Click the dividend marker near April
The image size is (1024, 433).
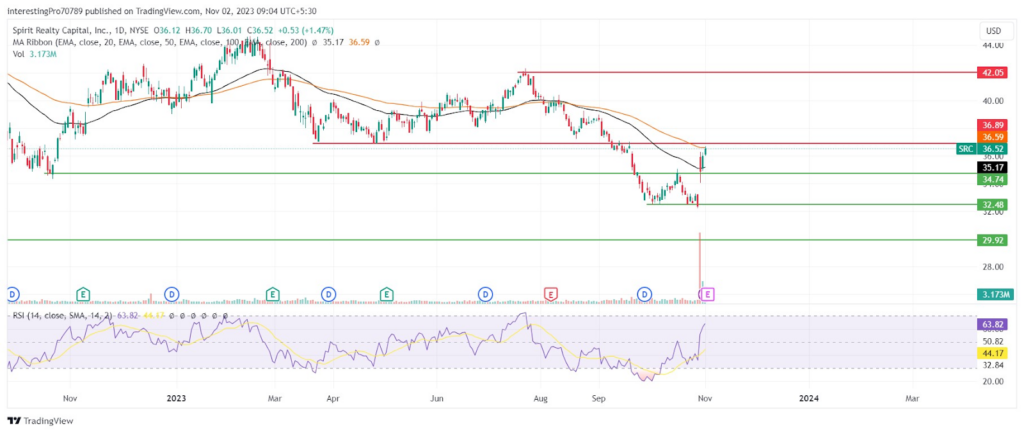[x=328, y=295]
